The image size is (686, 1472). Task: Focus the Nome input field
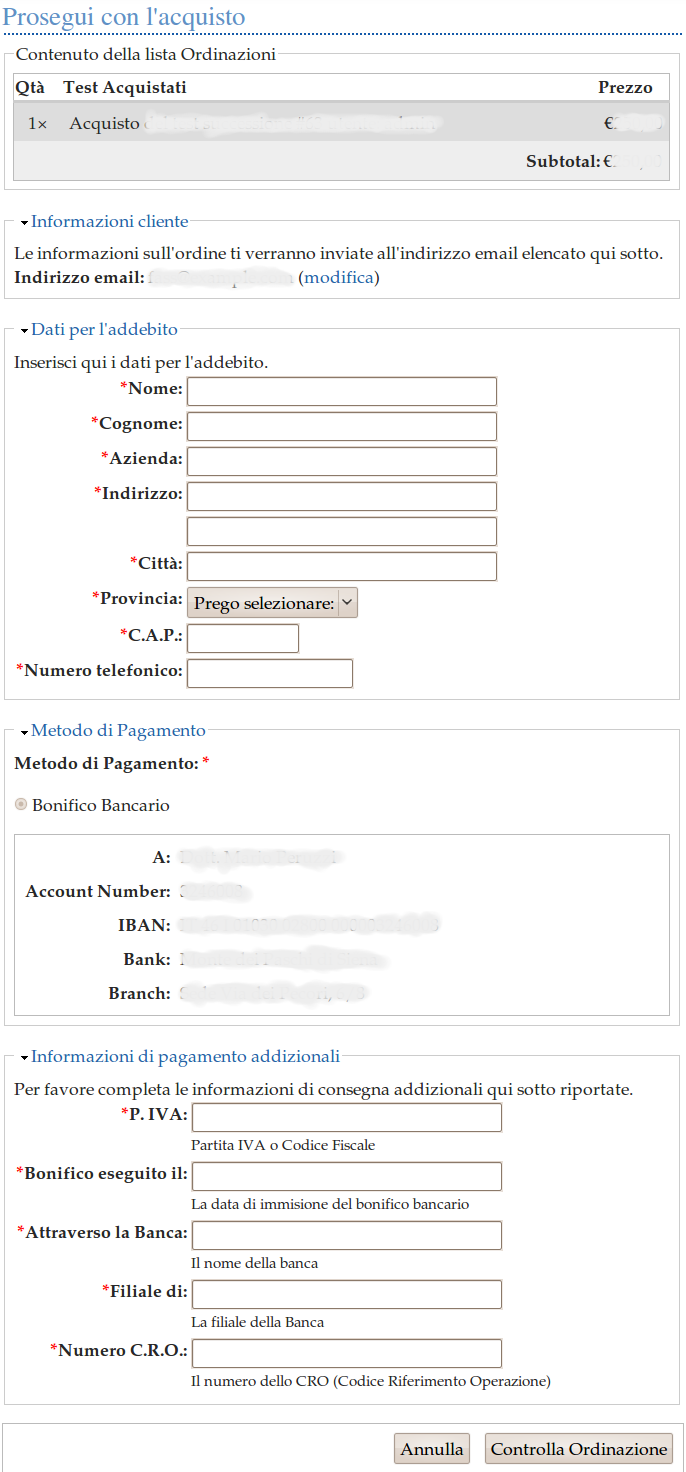tap(342, 391)
